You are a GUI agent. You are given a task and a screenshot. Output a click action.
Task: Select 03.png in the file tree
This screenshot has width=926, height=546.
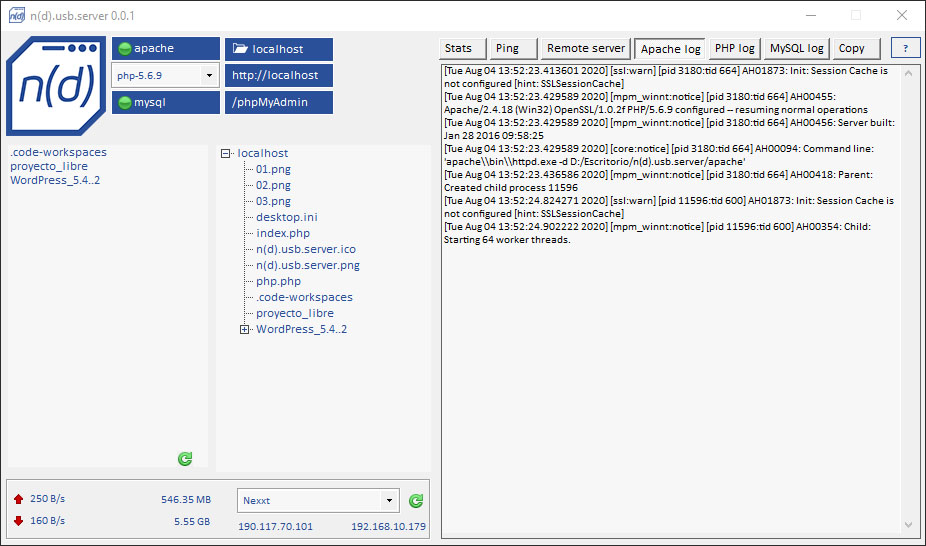point(273,201)
